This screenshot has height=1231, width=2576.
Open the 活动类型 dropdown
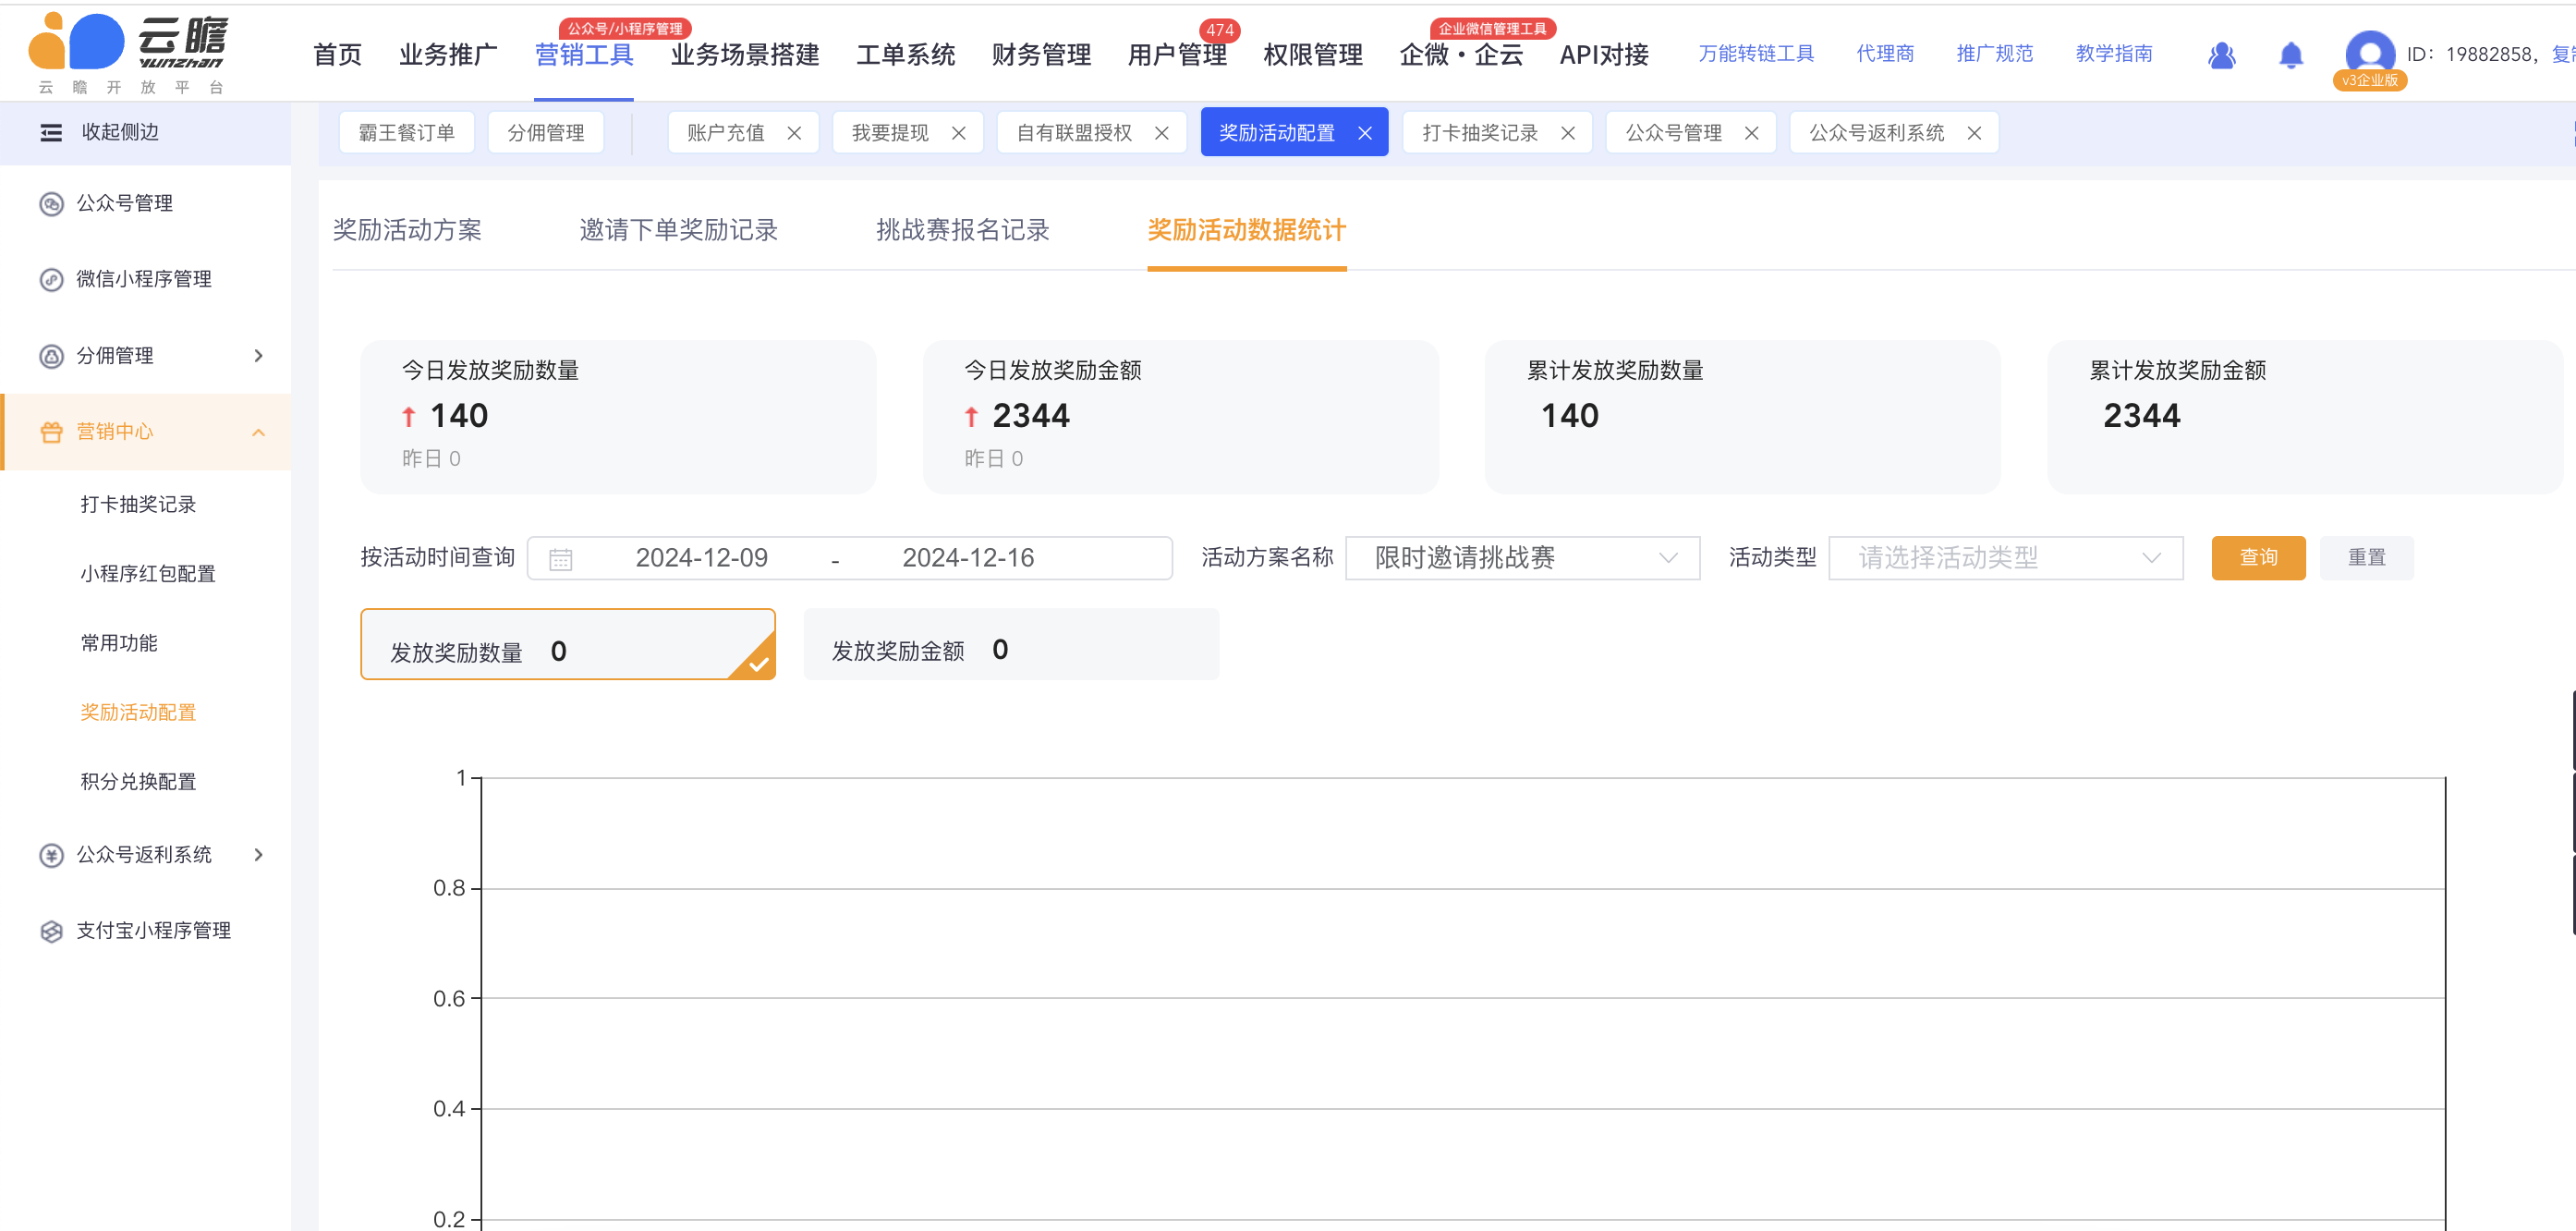click(2005, 558)
